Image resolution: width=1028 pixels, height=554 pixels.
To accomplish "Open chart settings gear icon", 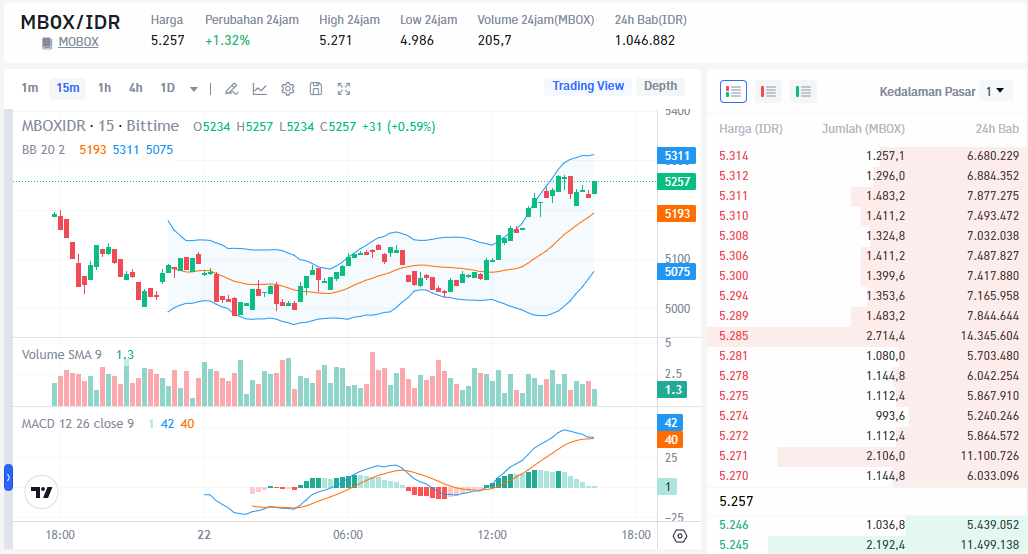I will [x=288, y=89].
